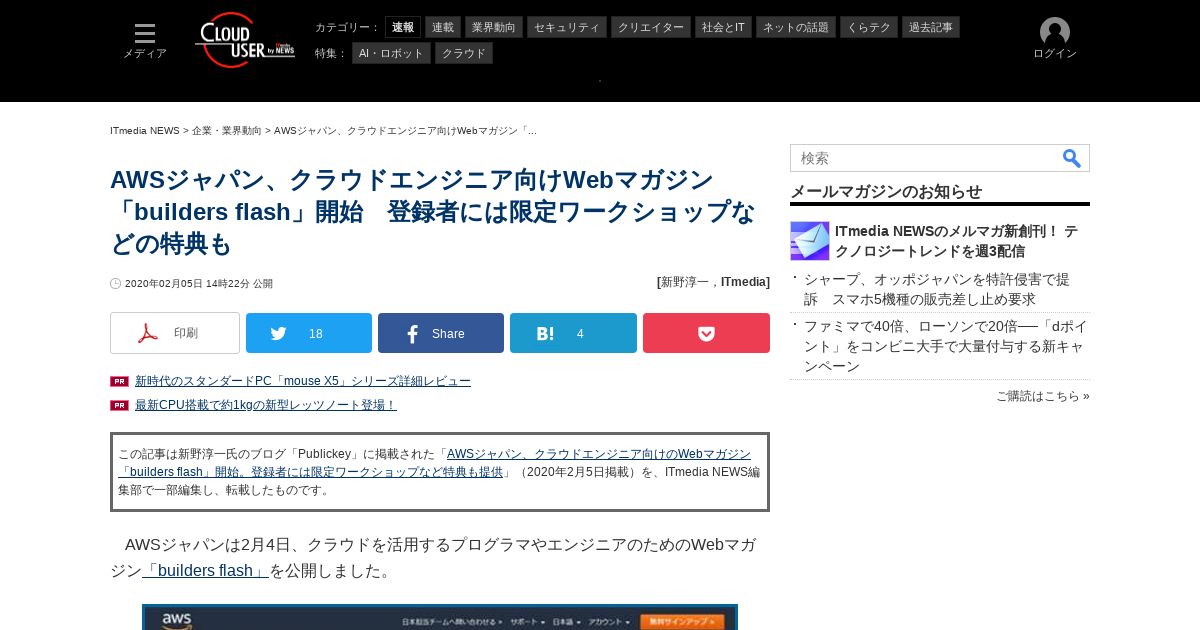Click the Cloud USER by NEWS logo
The height and width of the screenshot is (630, 1200).
(x=245, y=40)
